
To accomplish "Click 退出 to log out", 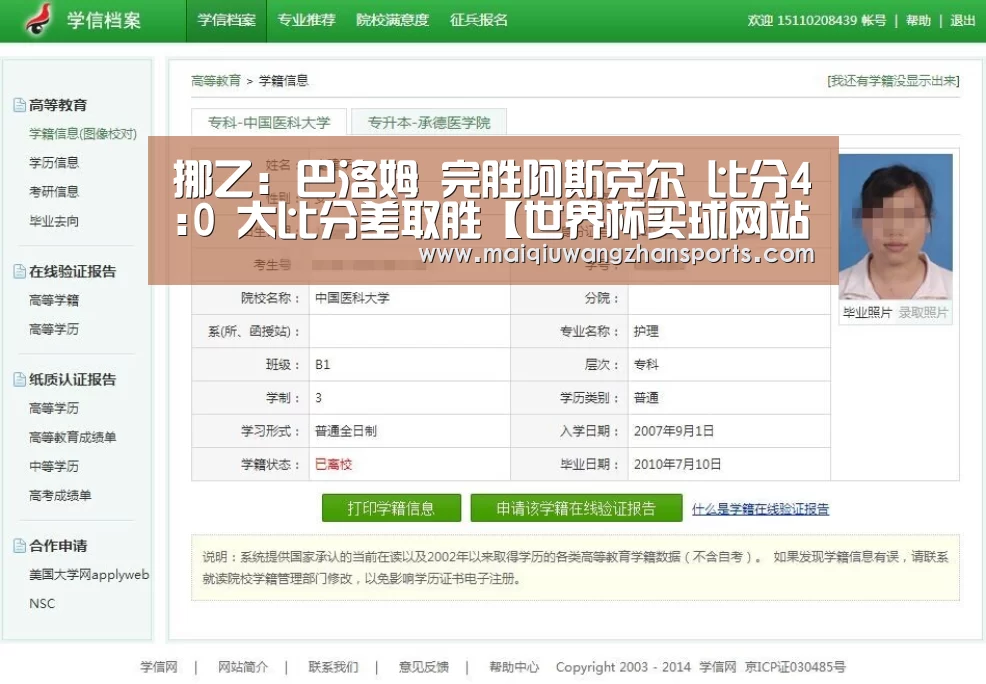I will [x=963, y=21].
